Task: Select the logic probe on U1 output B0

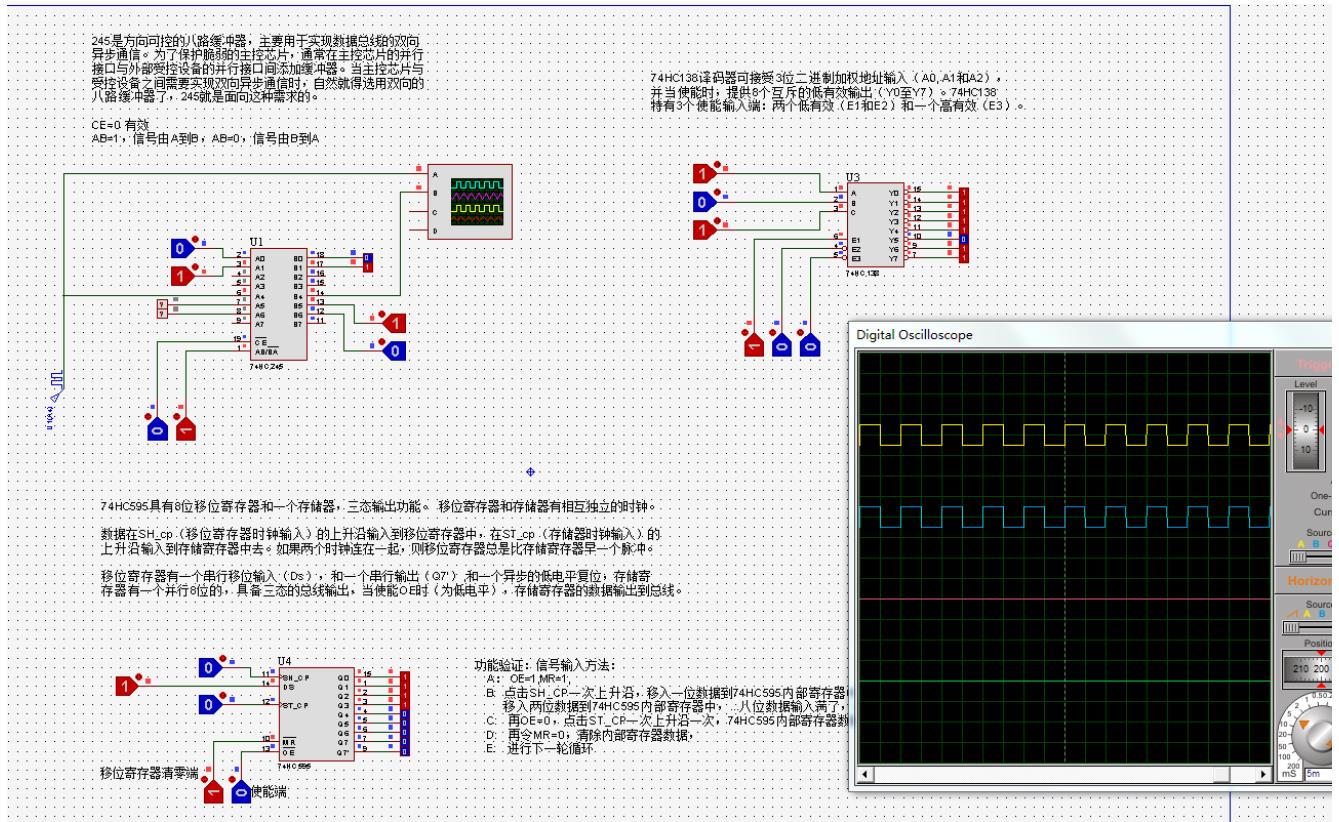Action: pyautogui.click(x=367, y=258)
